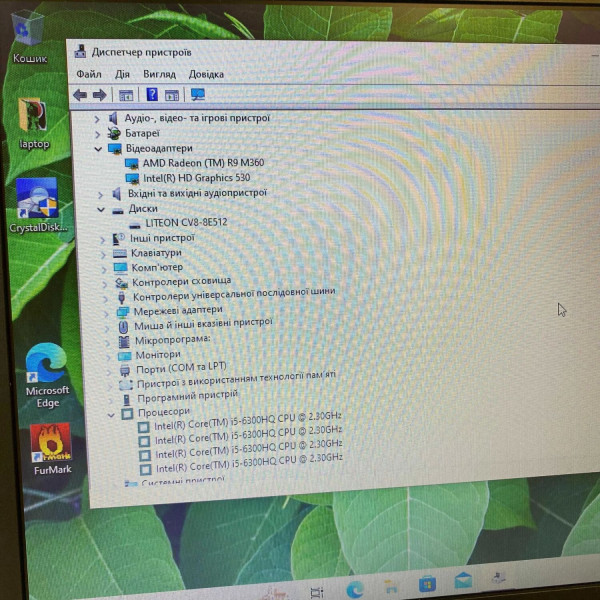Collapse the Диски node
Screen dimensions: 600x600
click(101, 209)
